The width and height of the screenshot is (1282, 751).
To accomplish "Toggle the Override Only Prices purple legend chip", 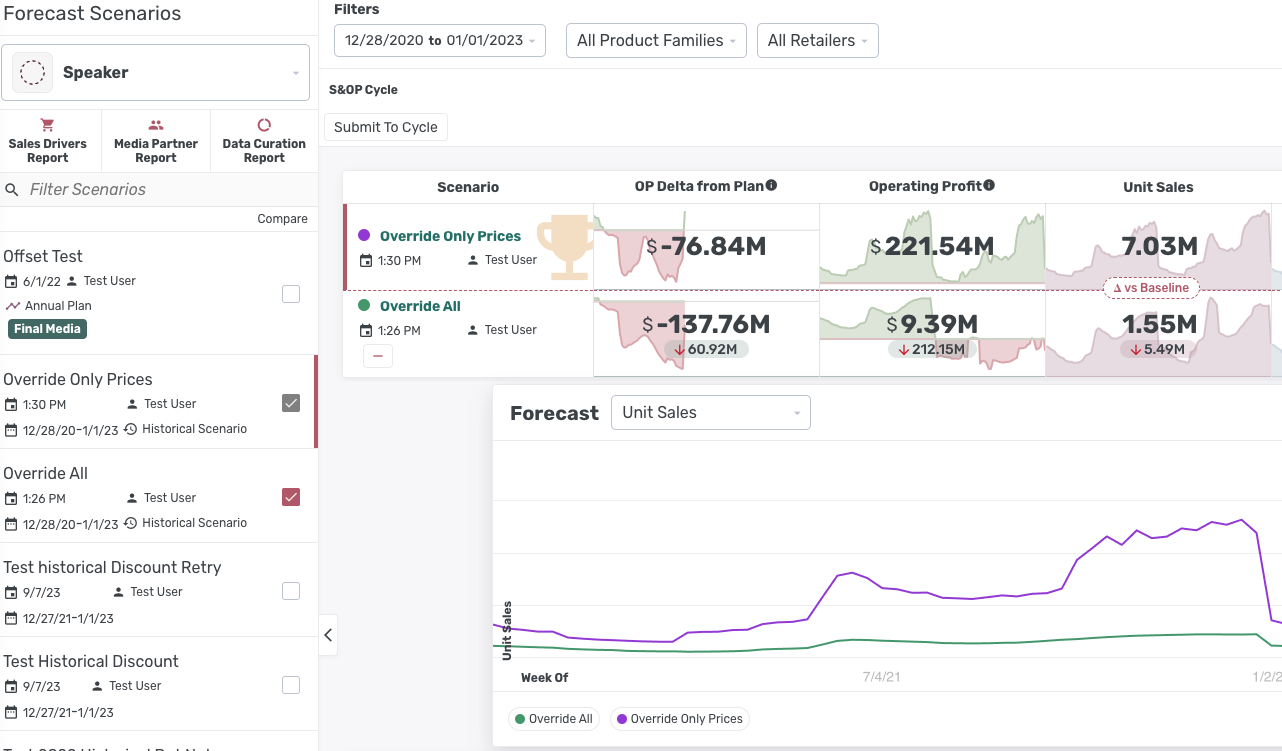I will pos(679,719).
